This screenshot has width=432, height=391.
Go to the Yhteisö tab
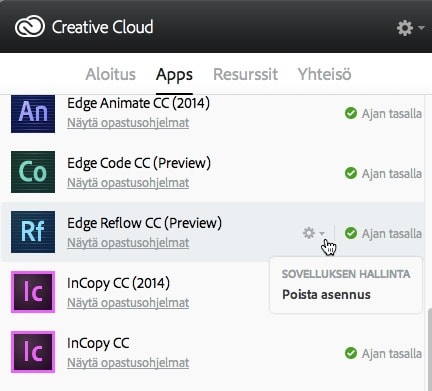324,74
